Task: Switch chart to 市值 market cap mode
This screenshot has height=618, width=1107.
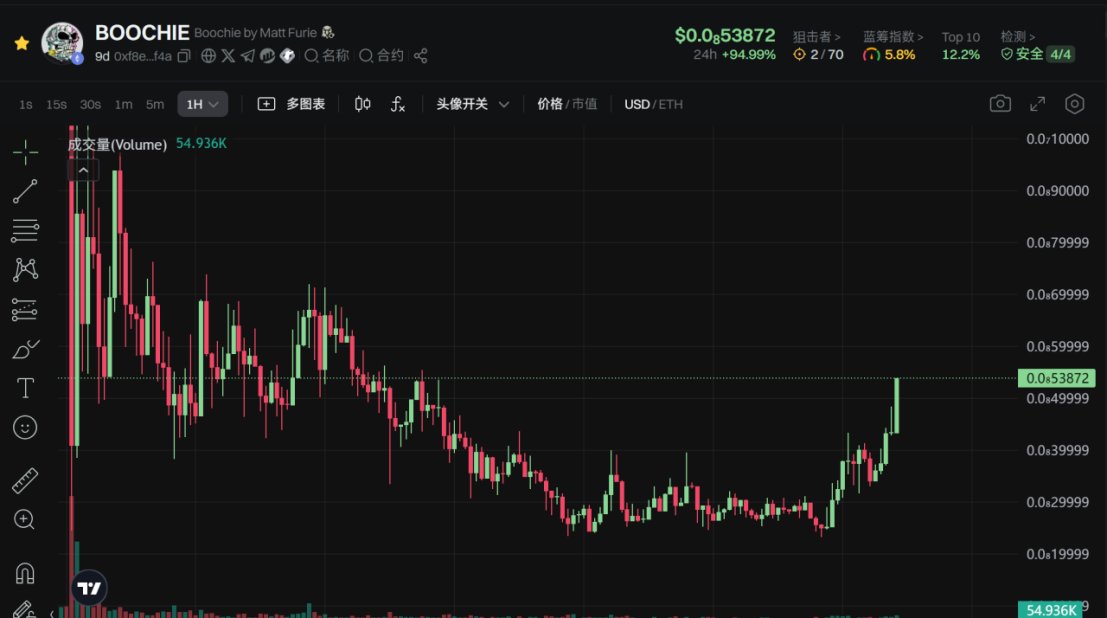Action: click(585, 105)
